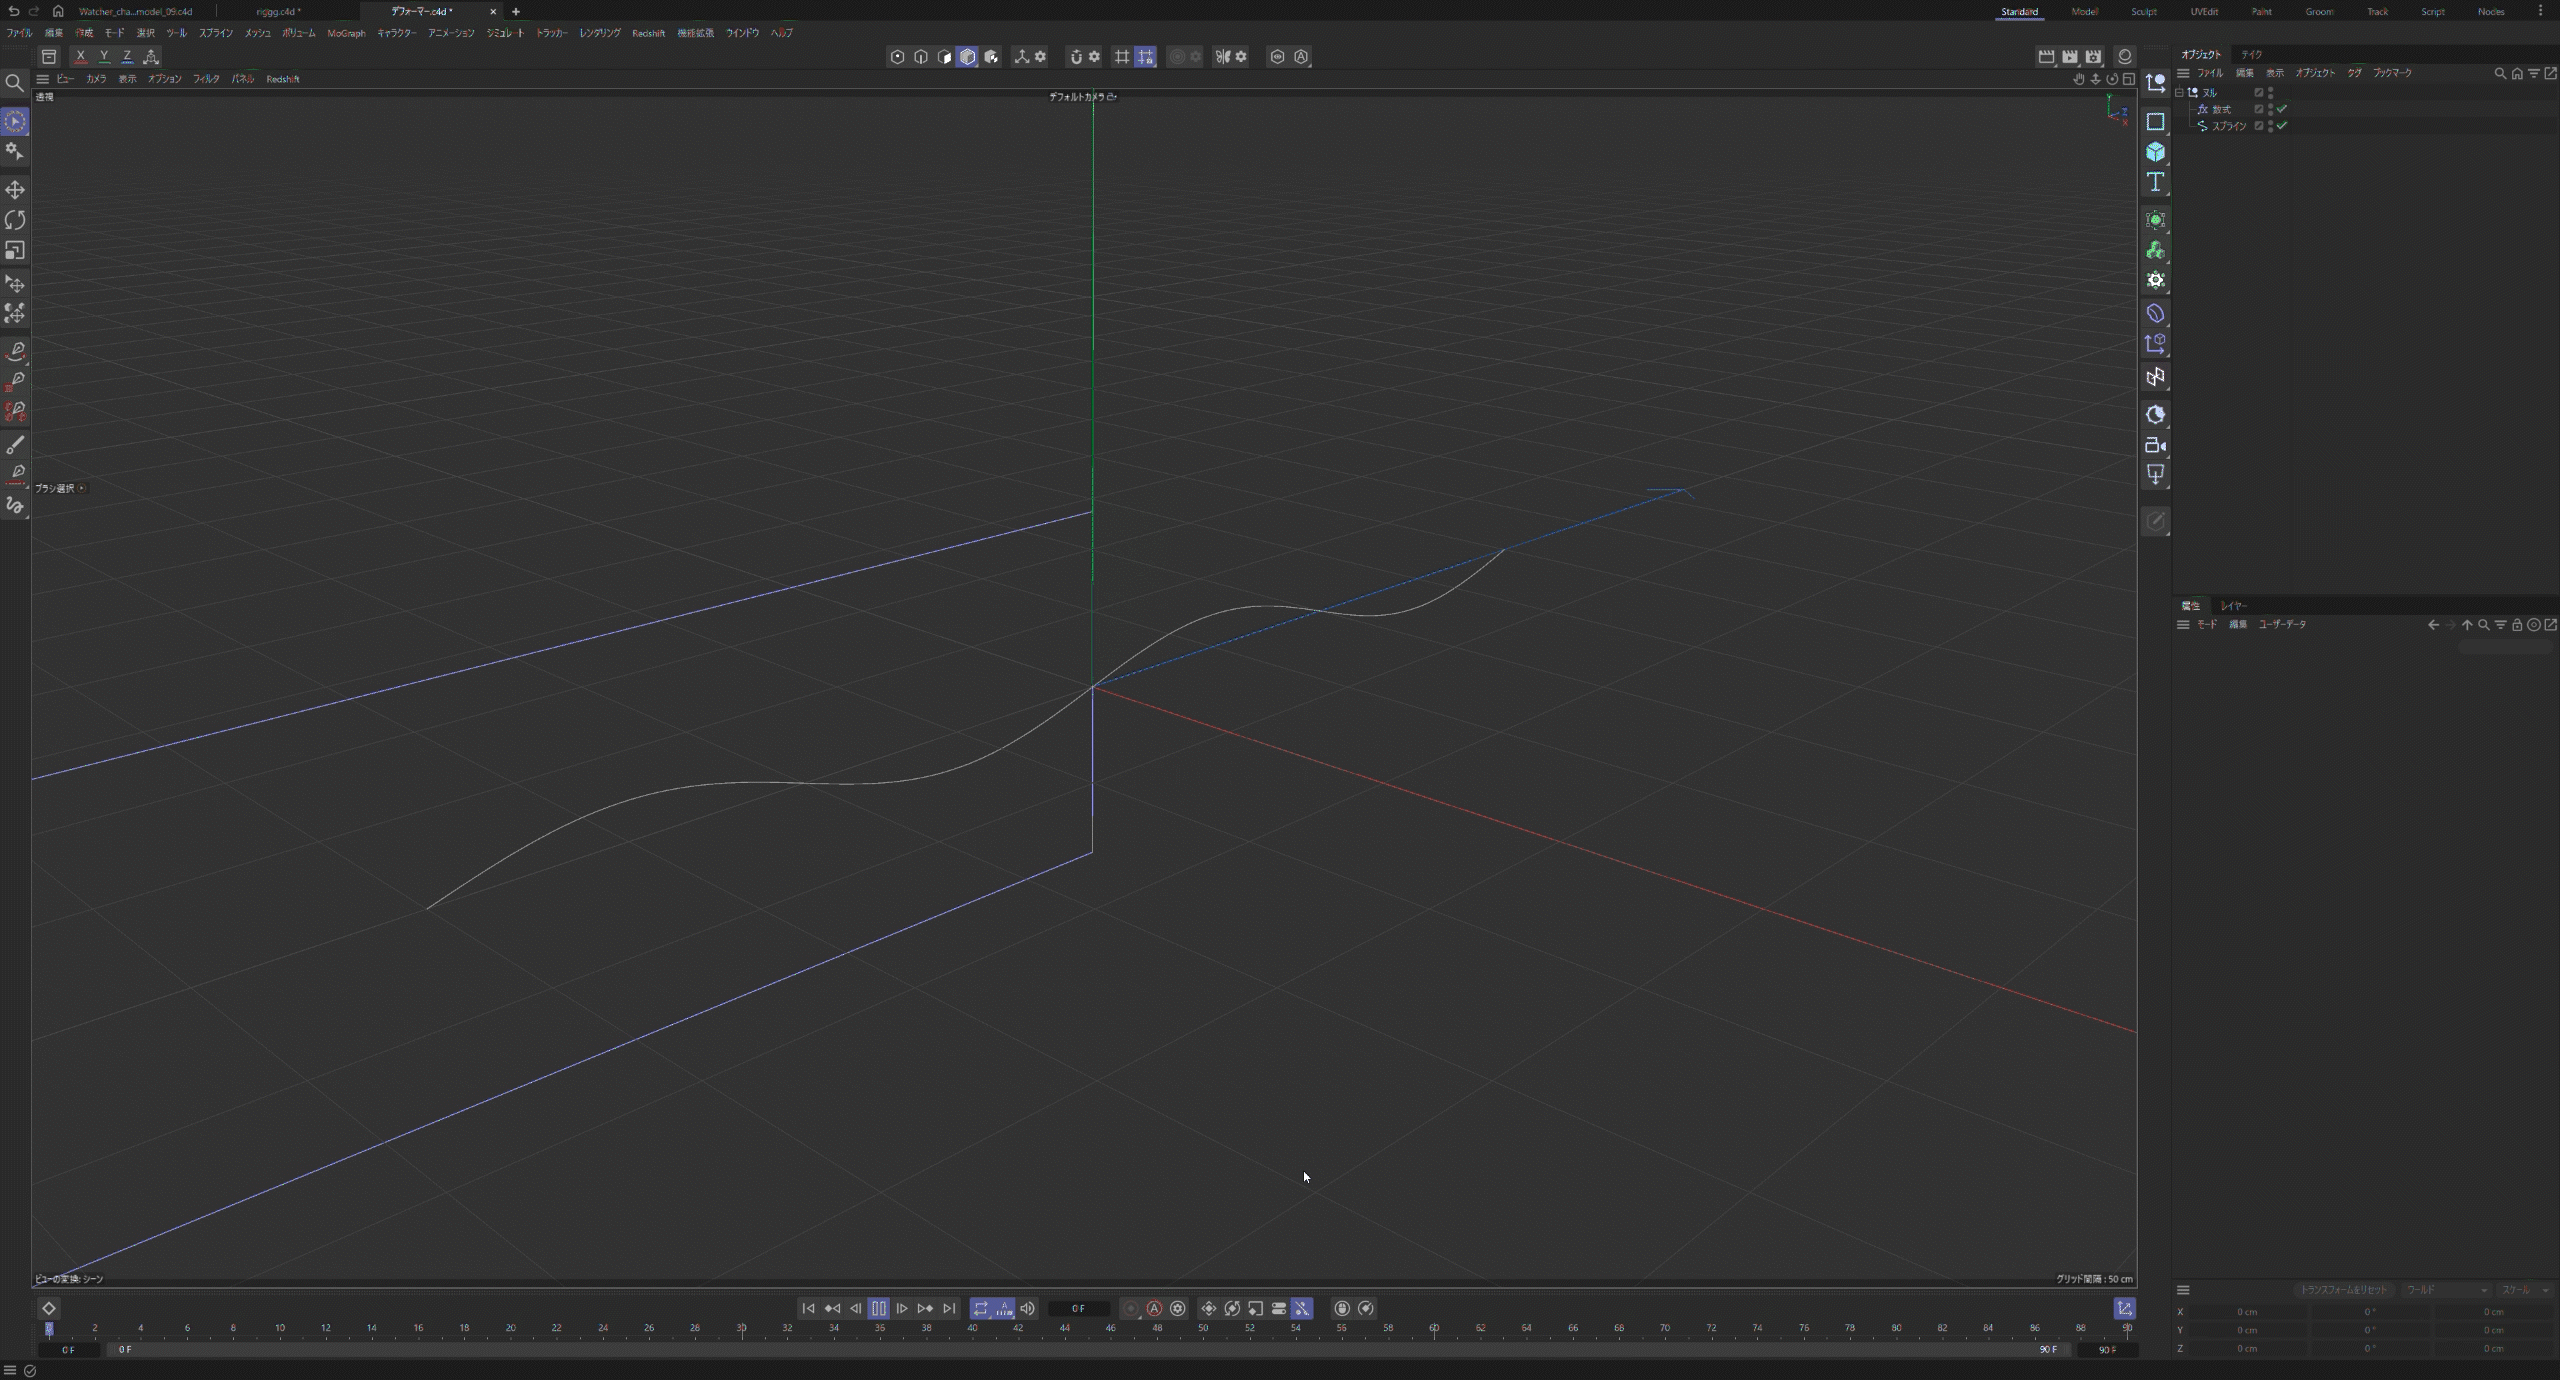Toggle Z axis lock

pyautogui.click(x=127, y=56)
